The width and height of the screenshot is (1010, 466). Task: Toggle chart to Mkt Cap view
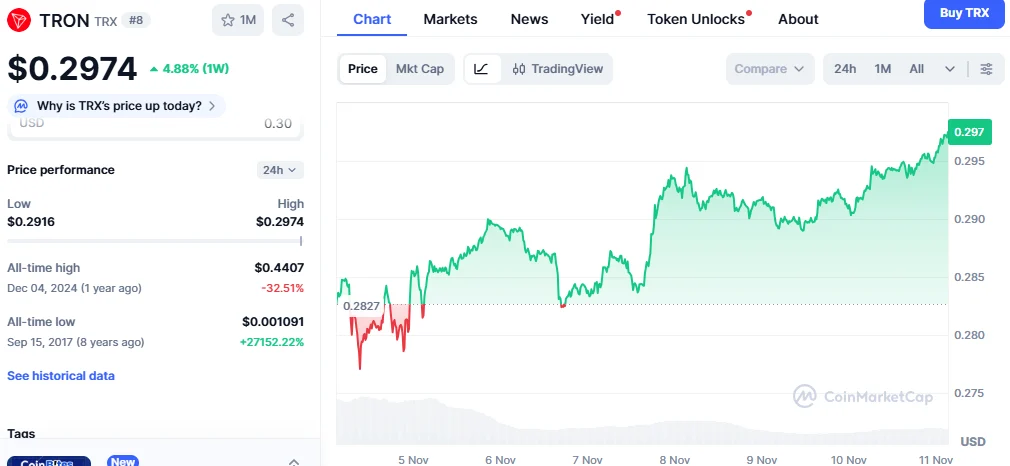pyautogui.click(x=420, y=69)
